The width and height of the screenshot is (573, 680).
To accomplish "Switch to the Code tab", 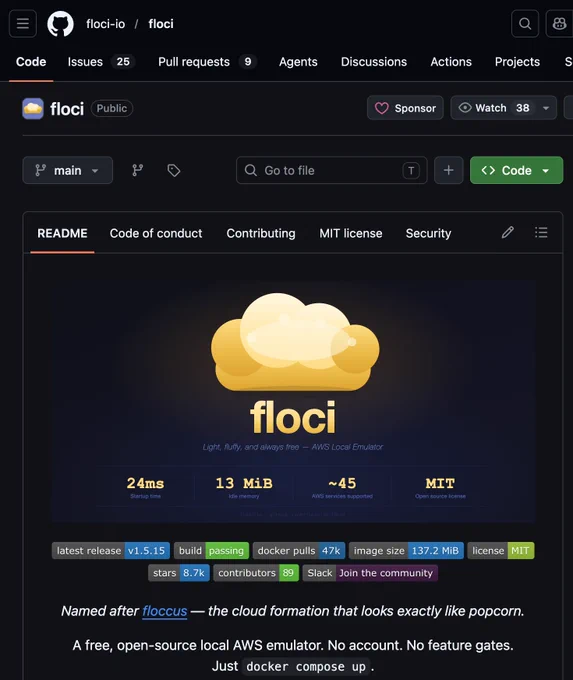I will tap(31, 62).
